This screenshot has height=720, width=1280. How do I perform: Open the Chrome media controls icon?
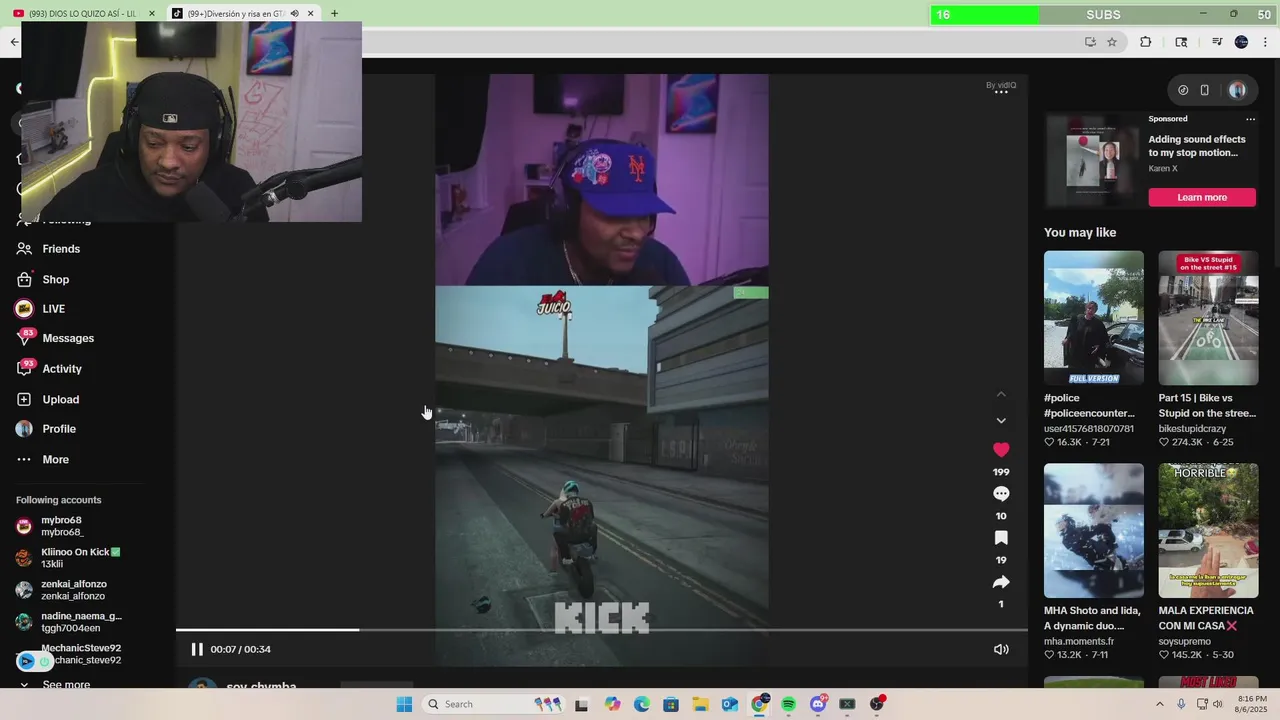point(1217,42)
